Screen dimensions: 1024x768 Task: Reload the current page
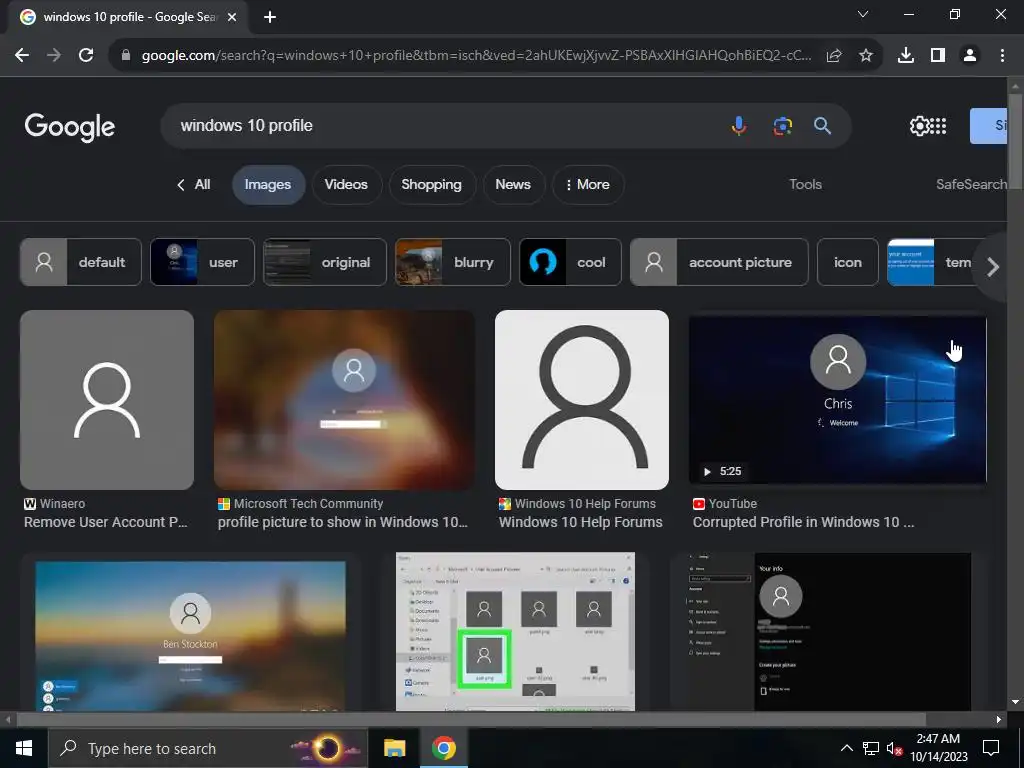[86, 56]
